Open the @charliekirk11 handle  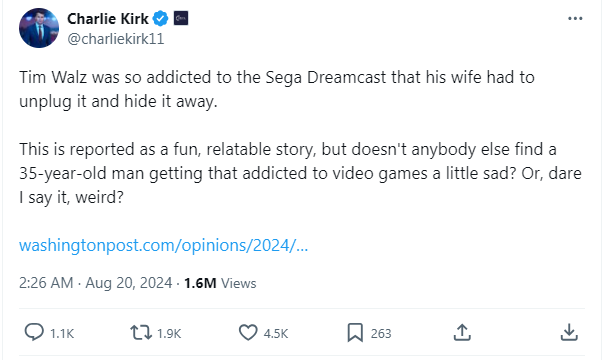tap(116, 39)
